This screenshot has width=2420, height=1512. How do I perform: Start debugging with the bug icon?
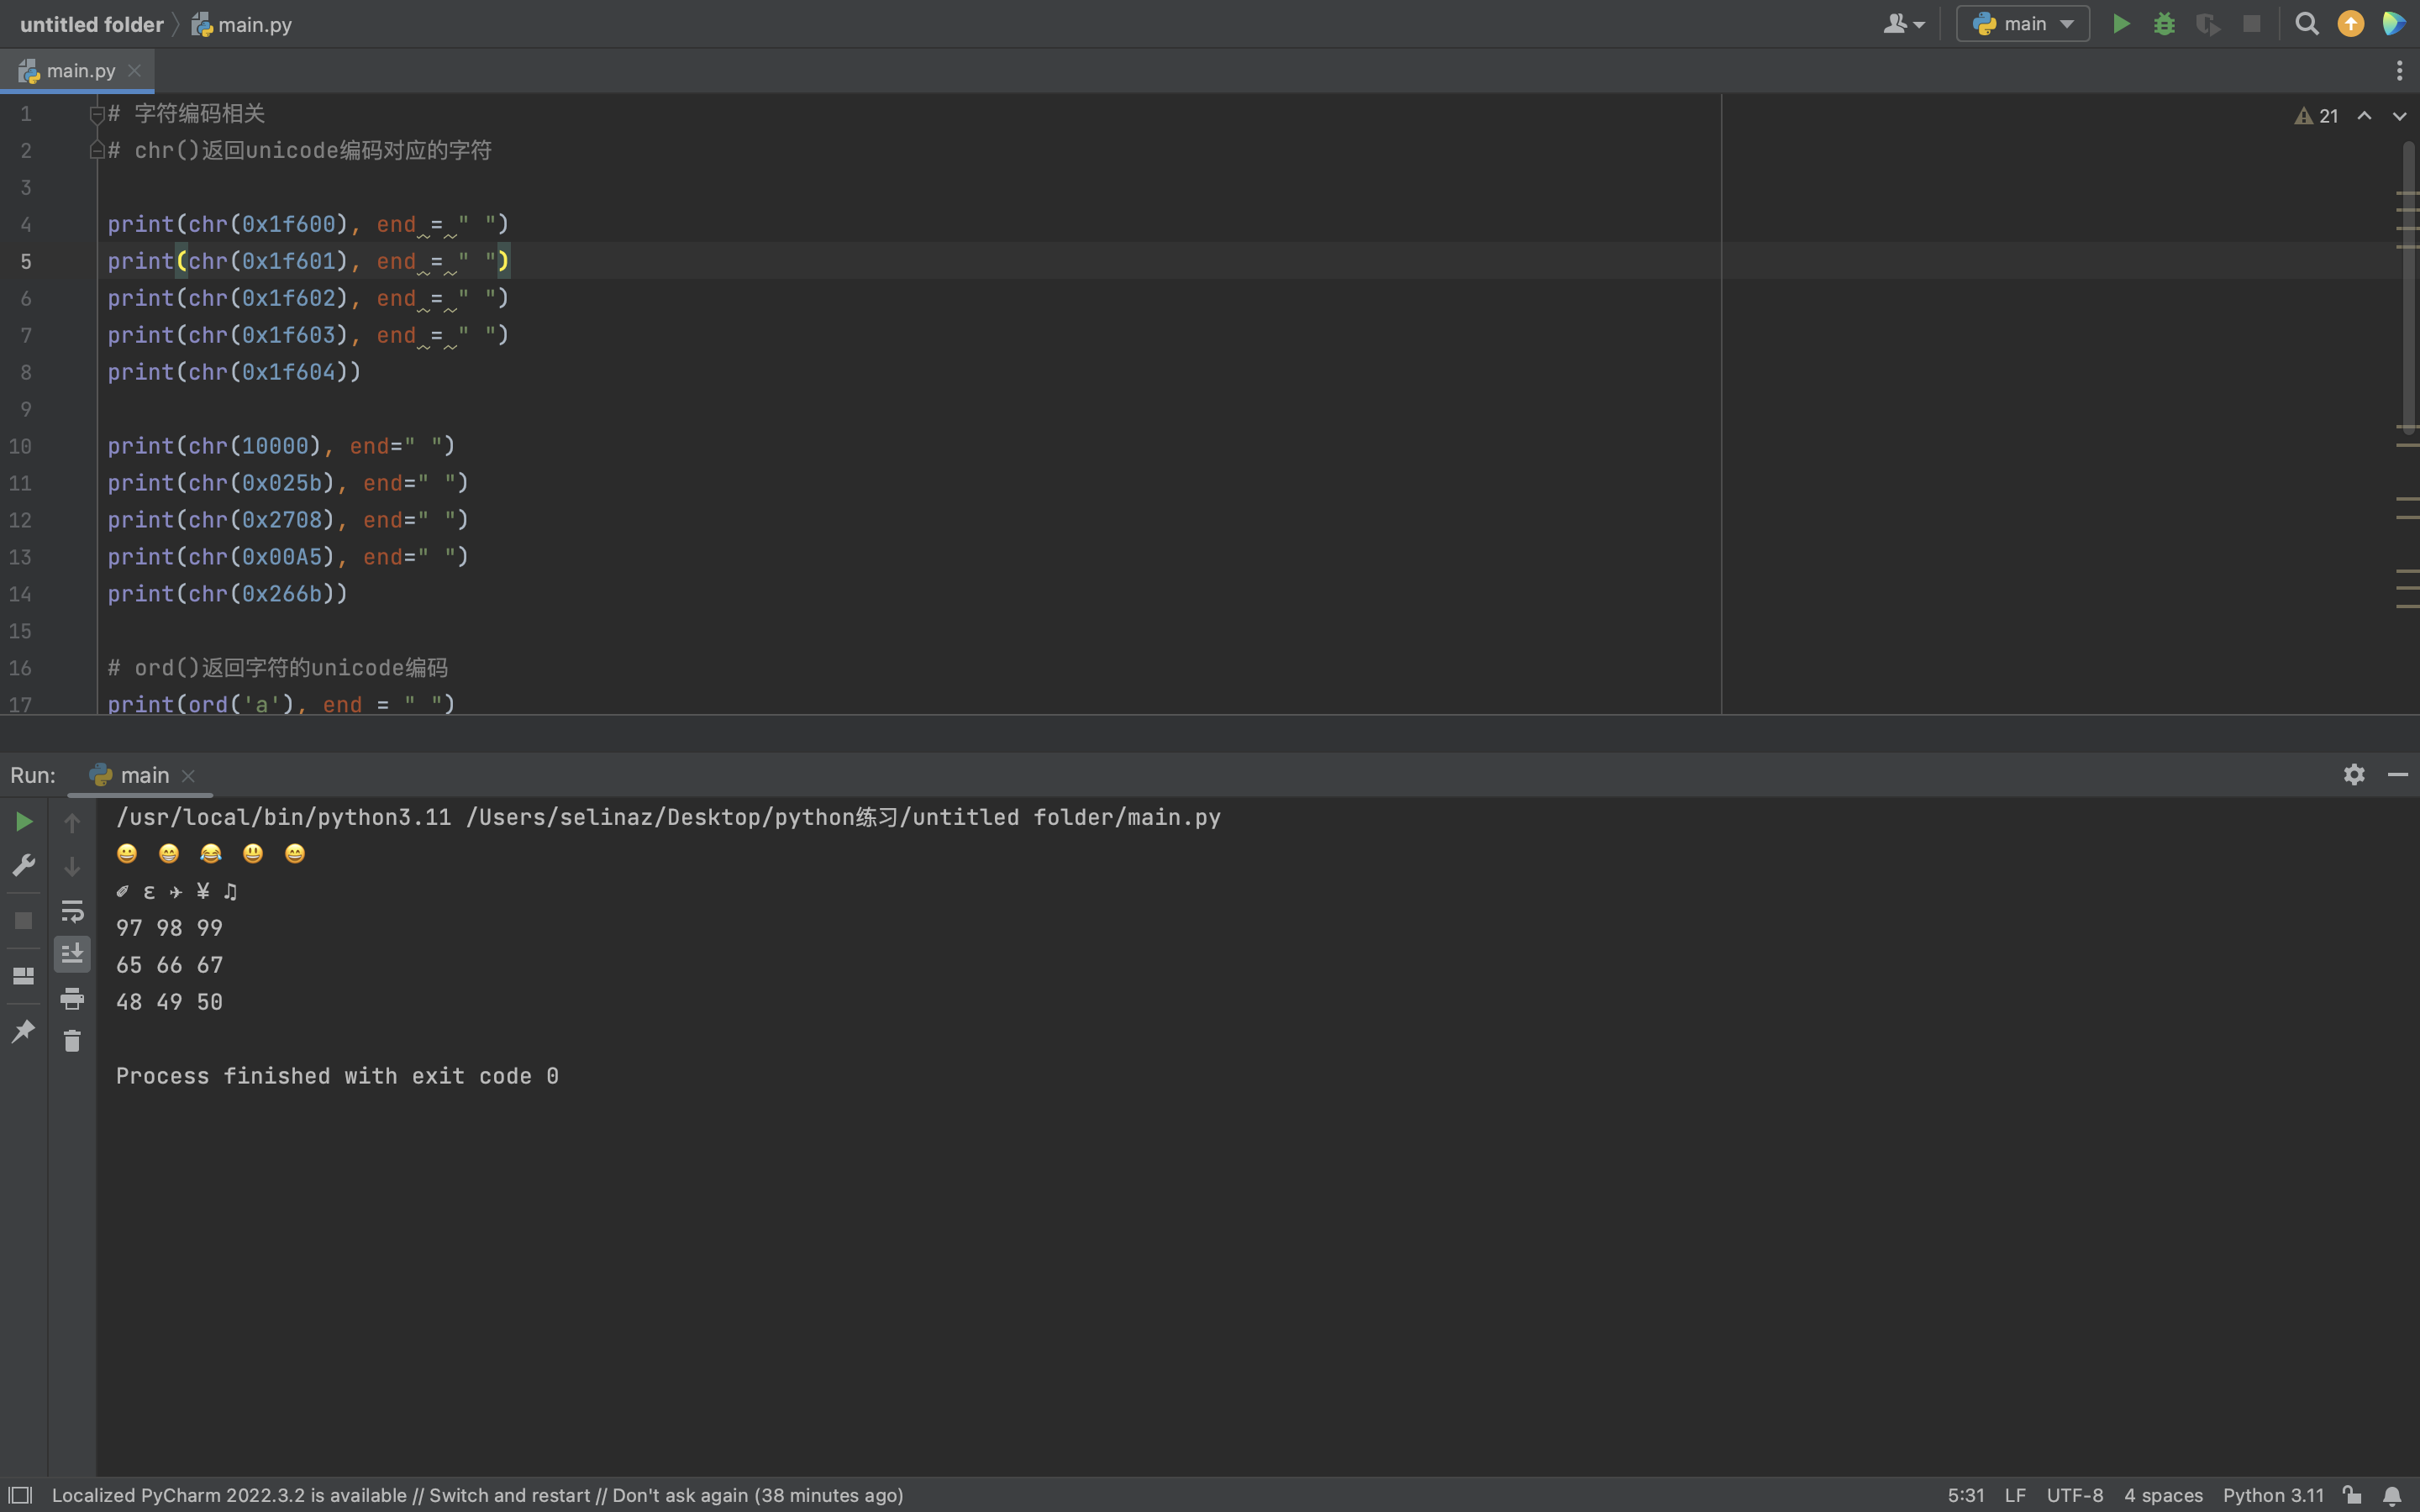pyautogui.click(x=2164, y=24)
